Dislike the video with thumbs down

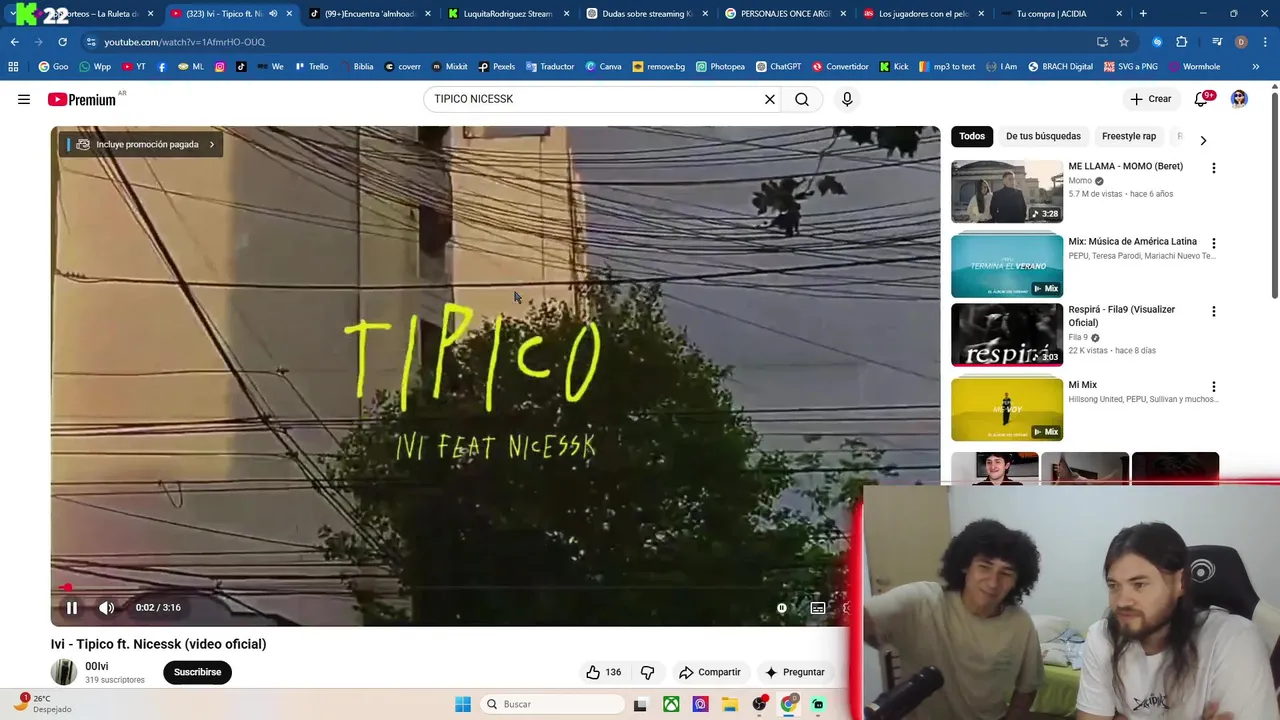647,672
